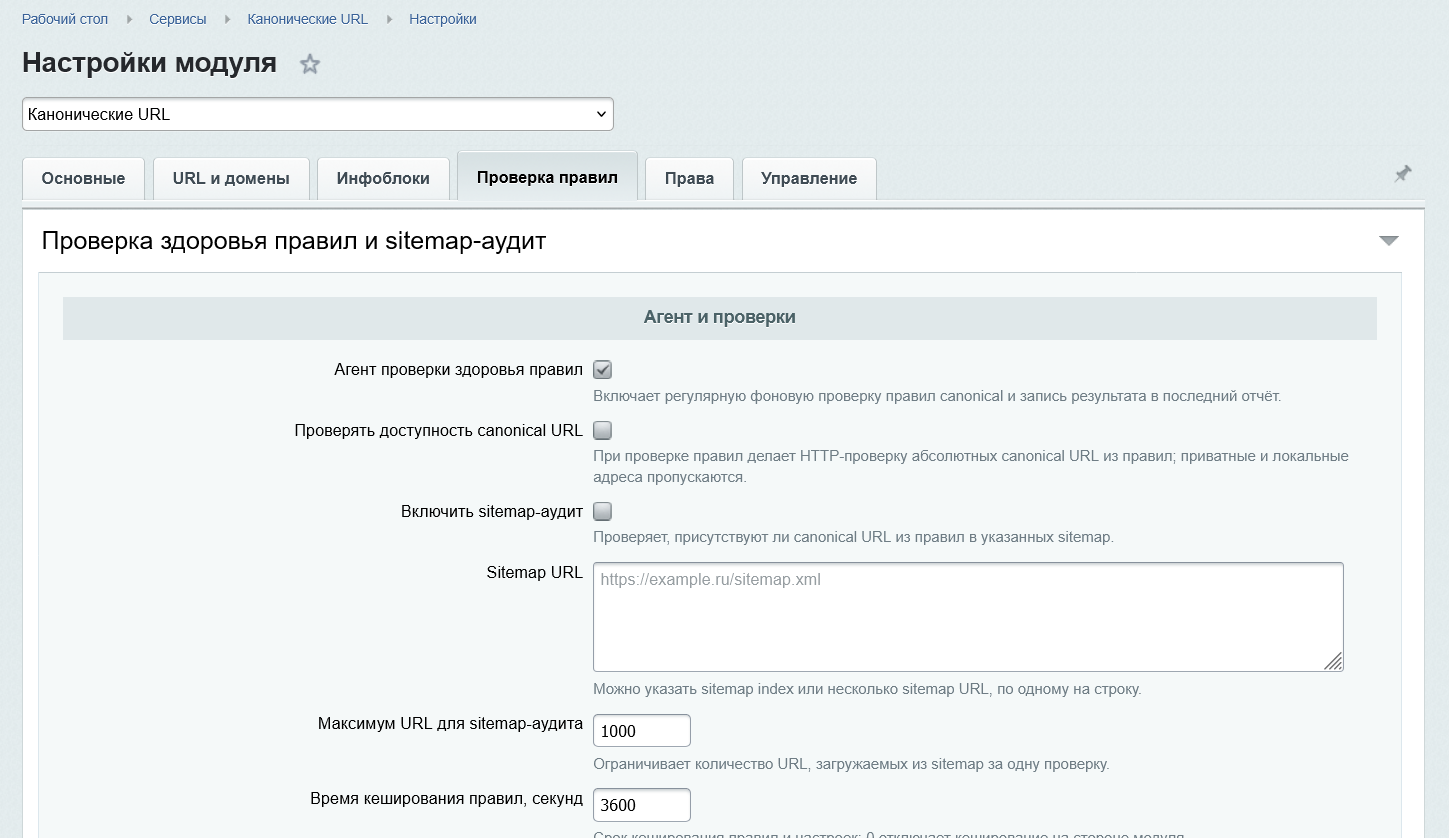
Task: Click the pin icon beside the tabs
Action: (x=1403, y=174)
